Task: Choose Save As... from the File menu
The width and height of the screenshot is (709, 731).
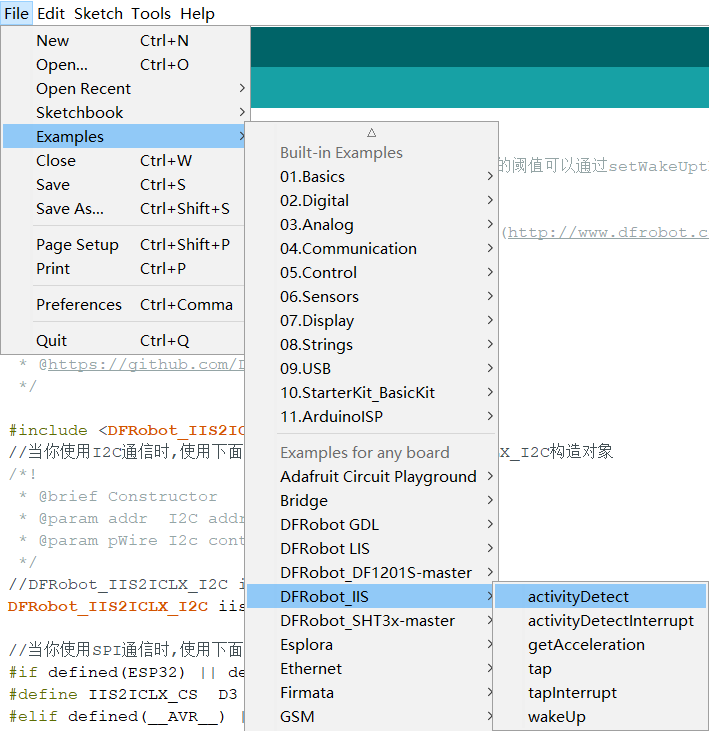Action: [124, 208]
